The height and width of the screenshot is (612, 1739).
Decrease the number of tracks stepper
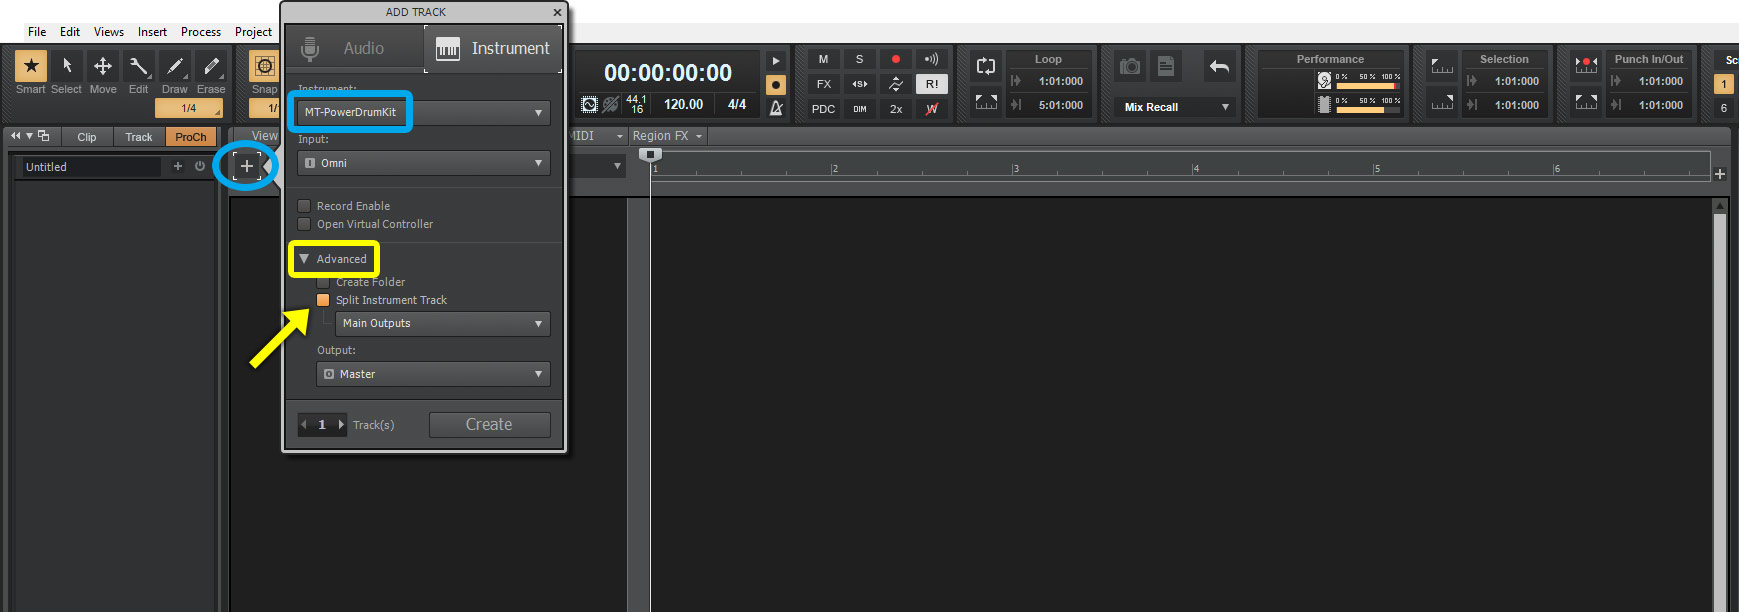click(304, 425)
